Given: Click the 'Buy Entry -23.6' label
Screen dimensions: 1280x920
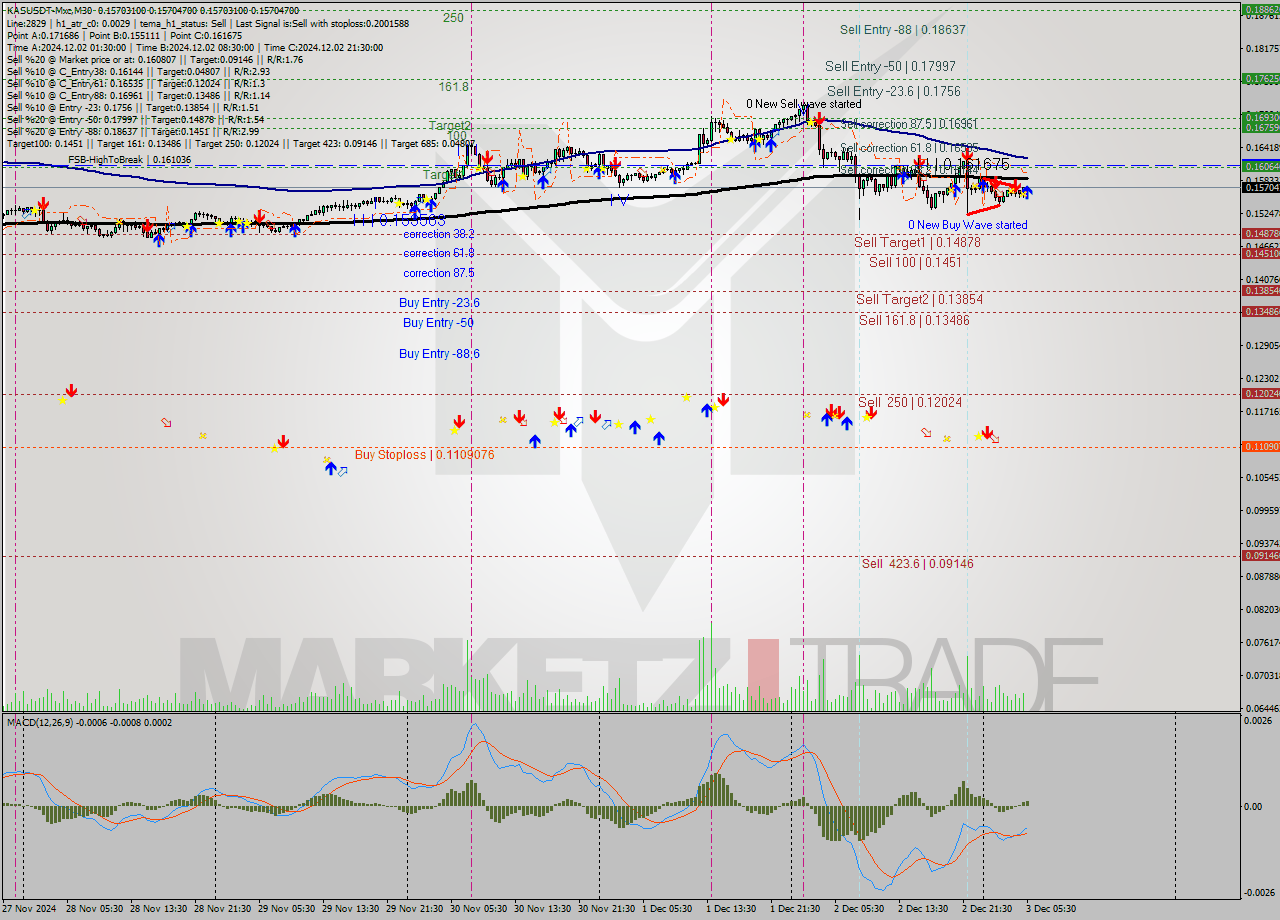Looking at the screenshot, I should point(439,302).
